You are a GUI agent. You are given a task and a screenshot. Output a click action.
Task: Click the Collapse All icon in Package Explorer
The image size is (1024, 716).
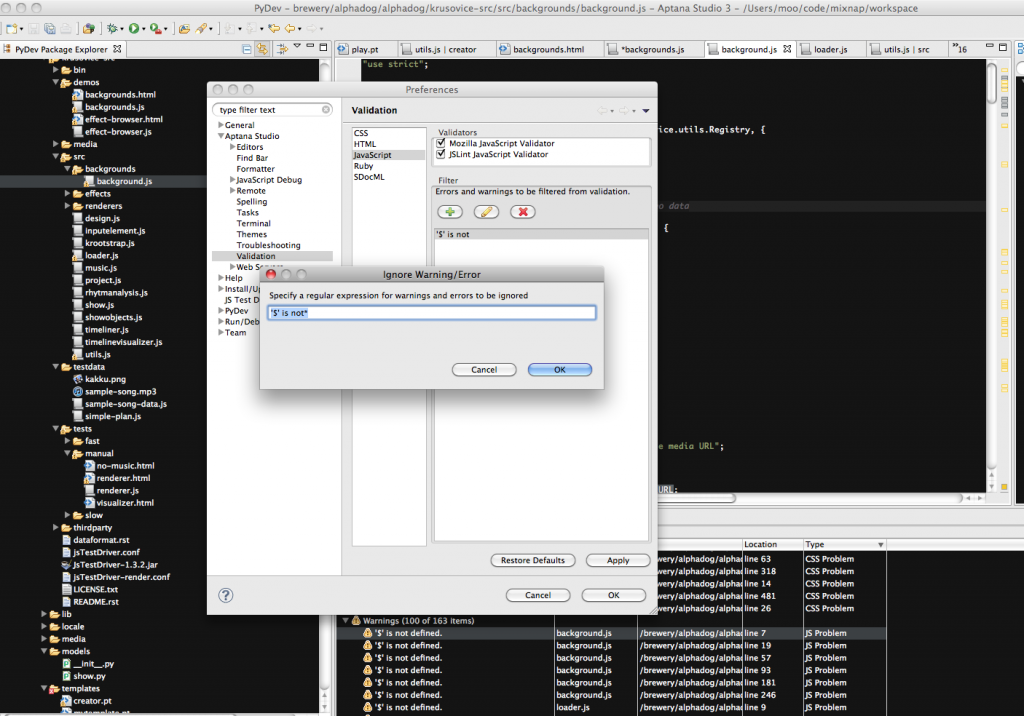click(x=247, y=49)
